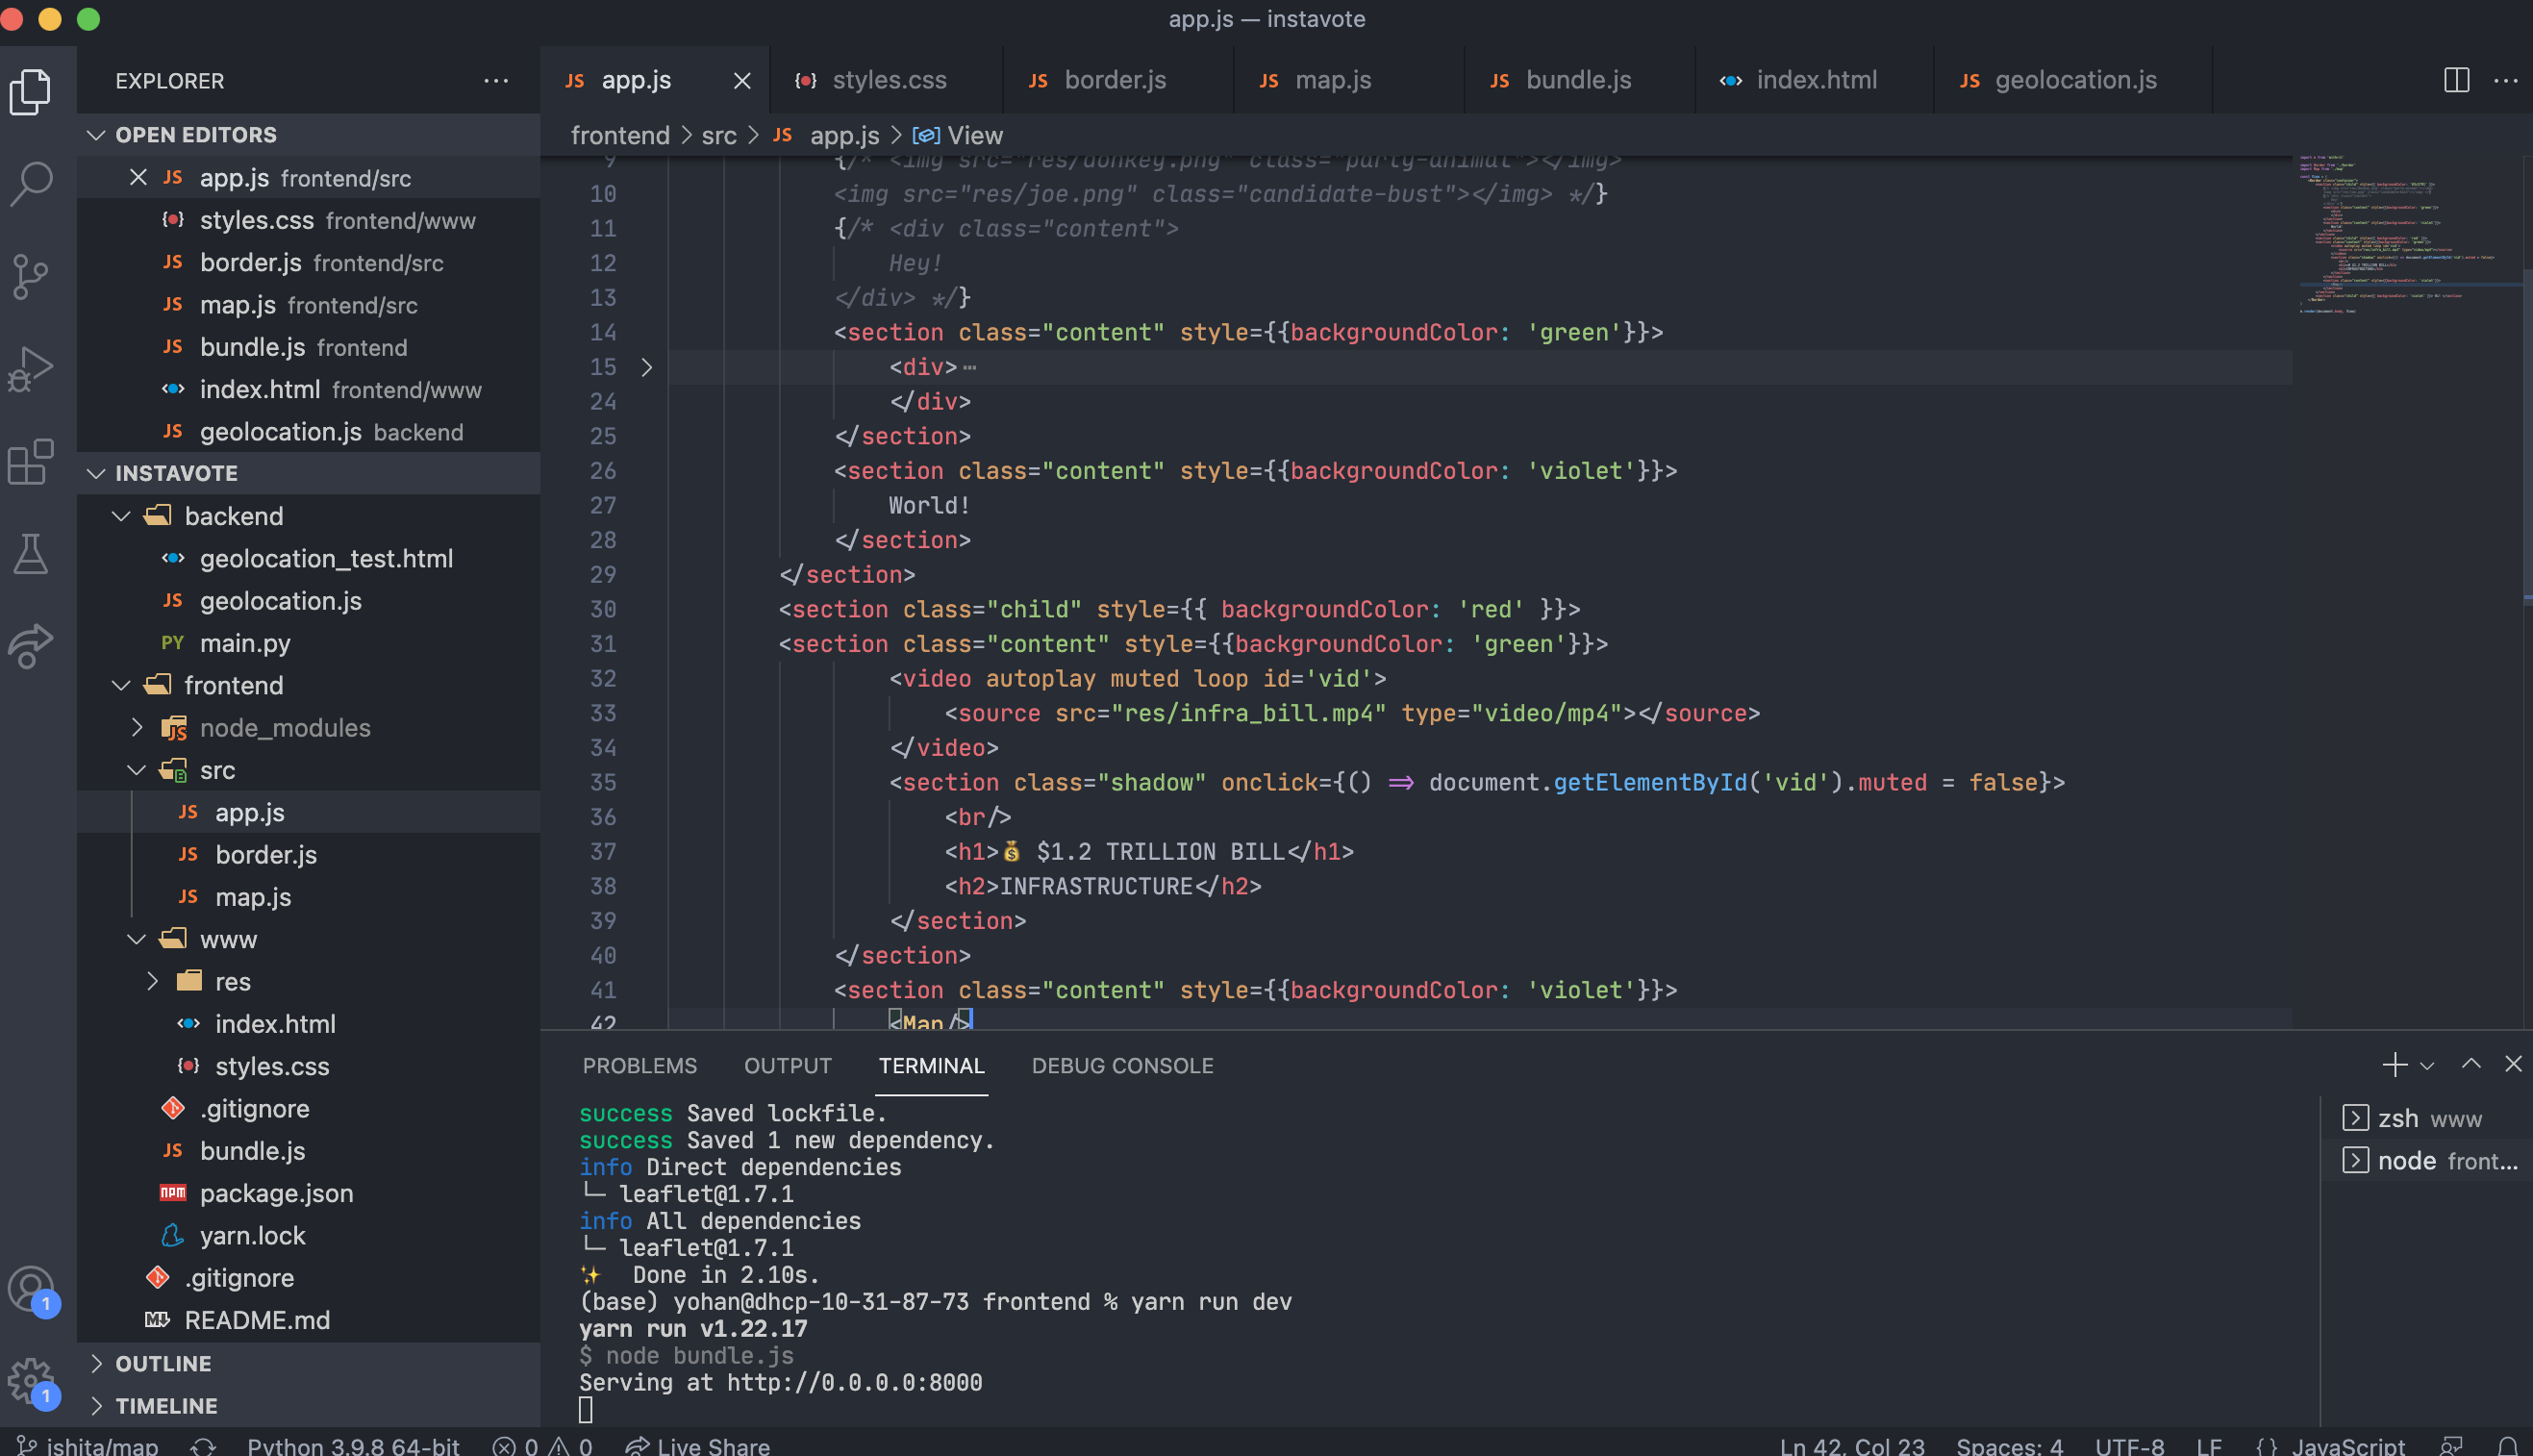
Task: Switch to the styles.css editor tab
Action: [x=888, y=80]
